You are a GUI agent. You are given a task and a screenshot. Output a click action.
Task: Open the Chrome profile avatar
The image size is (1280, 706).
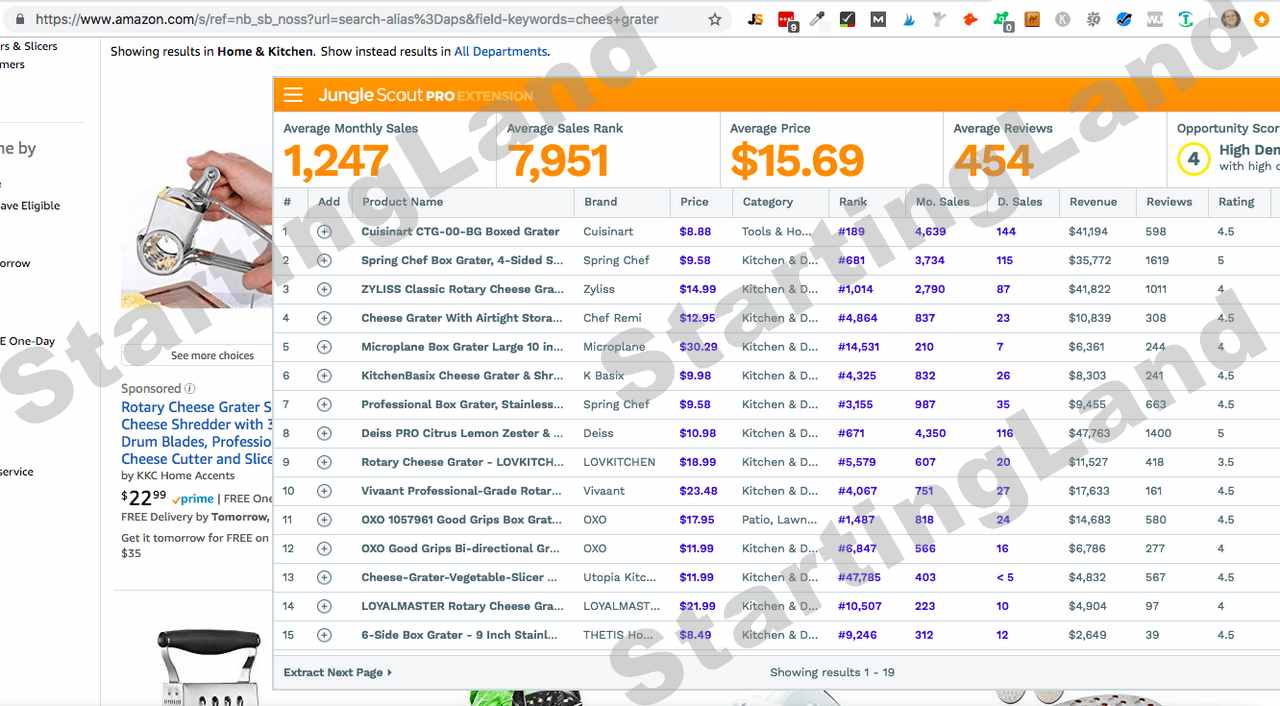pos(1230,19)
